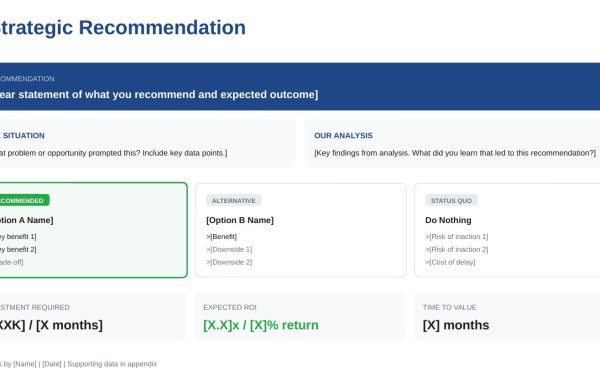Click the Option B Name heading
The height and width of the screenshot is (385, 600).
point(240,220)
